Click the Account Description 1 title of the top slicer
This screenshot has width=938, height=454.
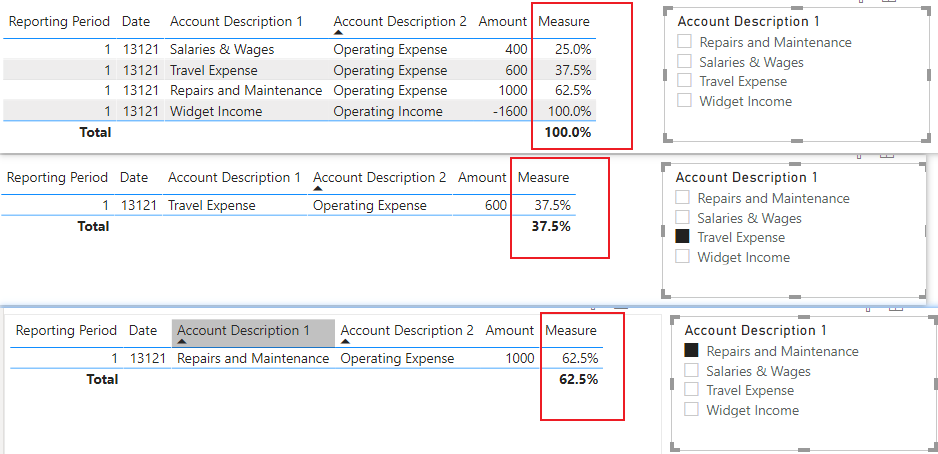(748, 22)
